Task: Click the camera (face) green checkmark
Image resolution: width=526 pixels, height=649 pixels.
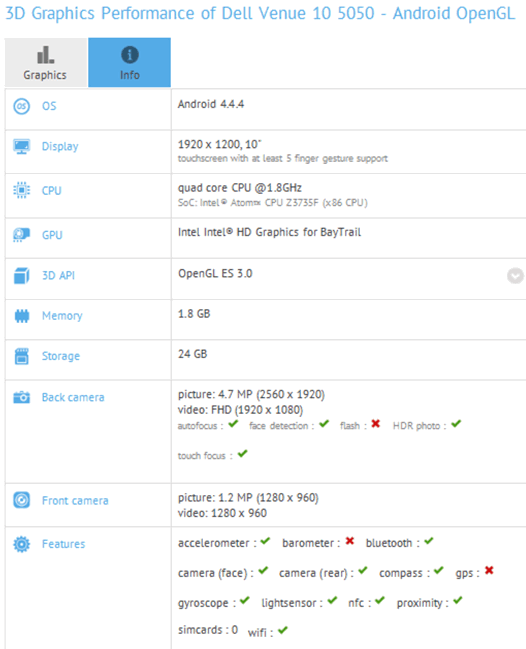Action: point(263,571)
